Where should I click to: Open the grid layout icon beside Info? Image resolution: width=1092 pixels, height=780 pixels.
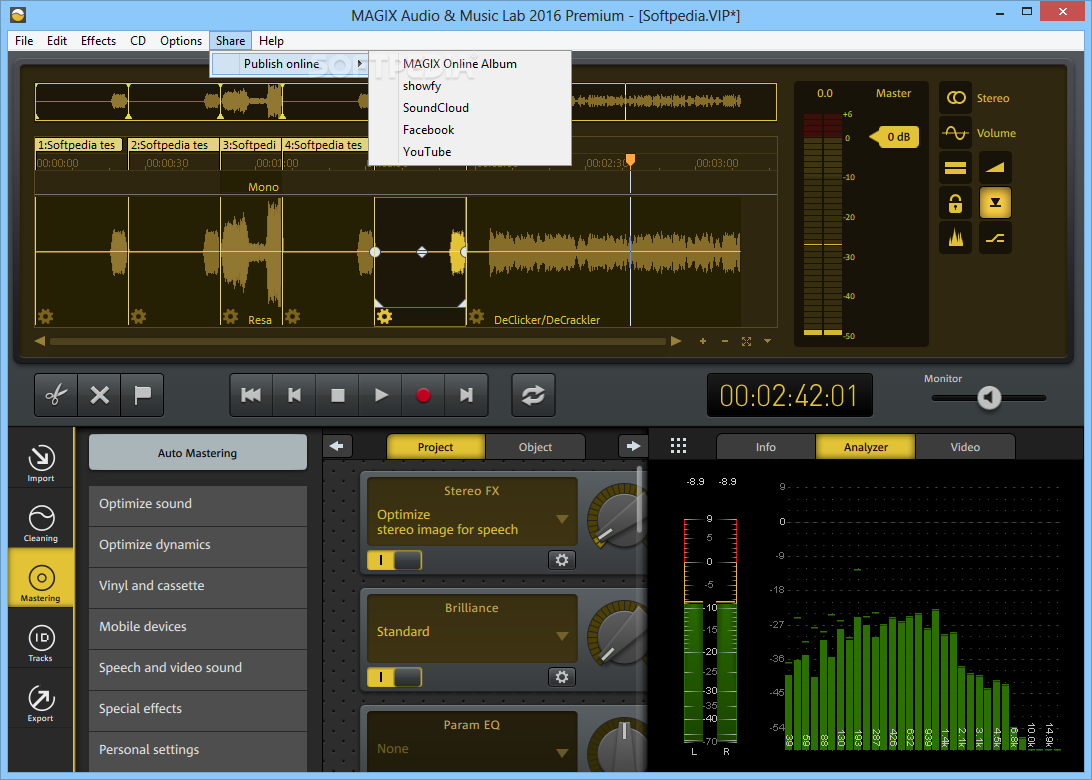tap(678, 446)
